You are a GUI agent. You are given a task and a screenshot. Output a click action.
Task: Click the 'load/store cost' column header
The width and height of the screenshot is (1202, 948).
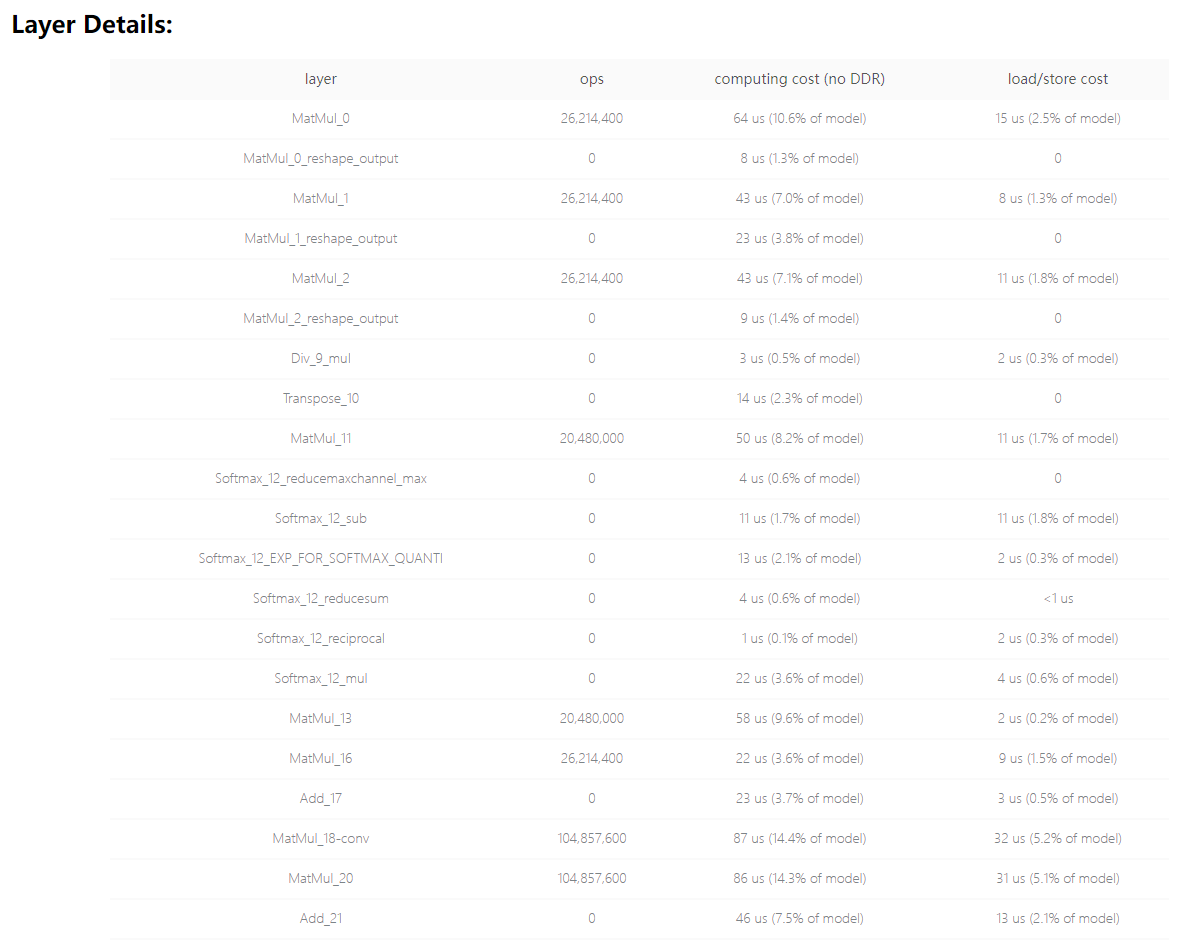(1057, 79)
